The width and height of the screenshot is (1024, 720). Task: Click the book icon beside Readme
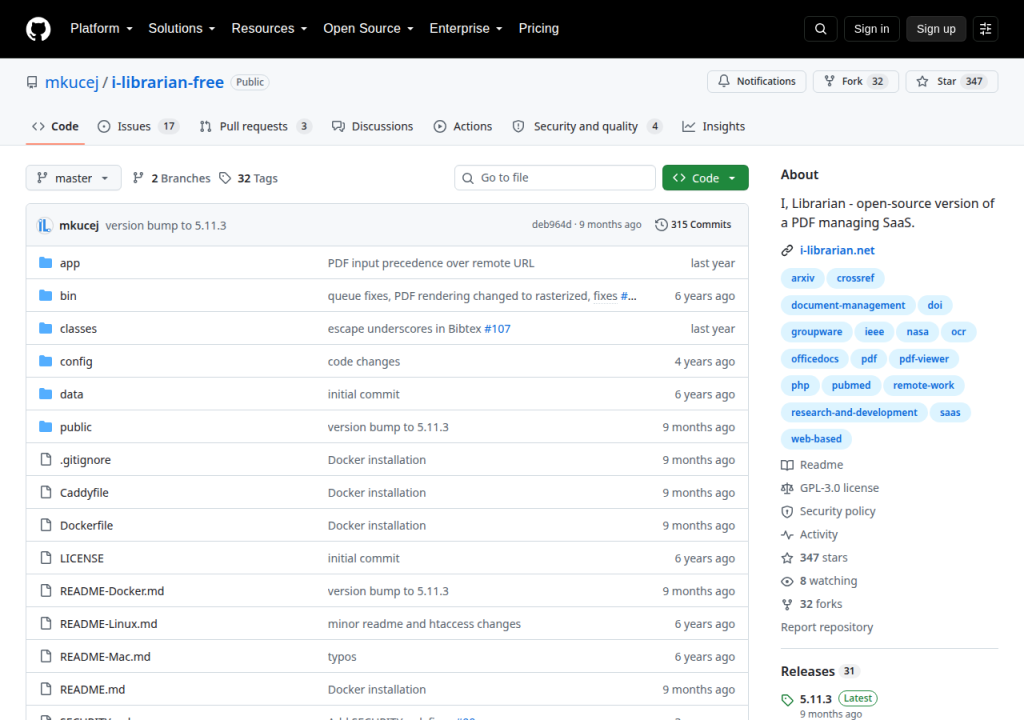[787, 465]
